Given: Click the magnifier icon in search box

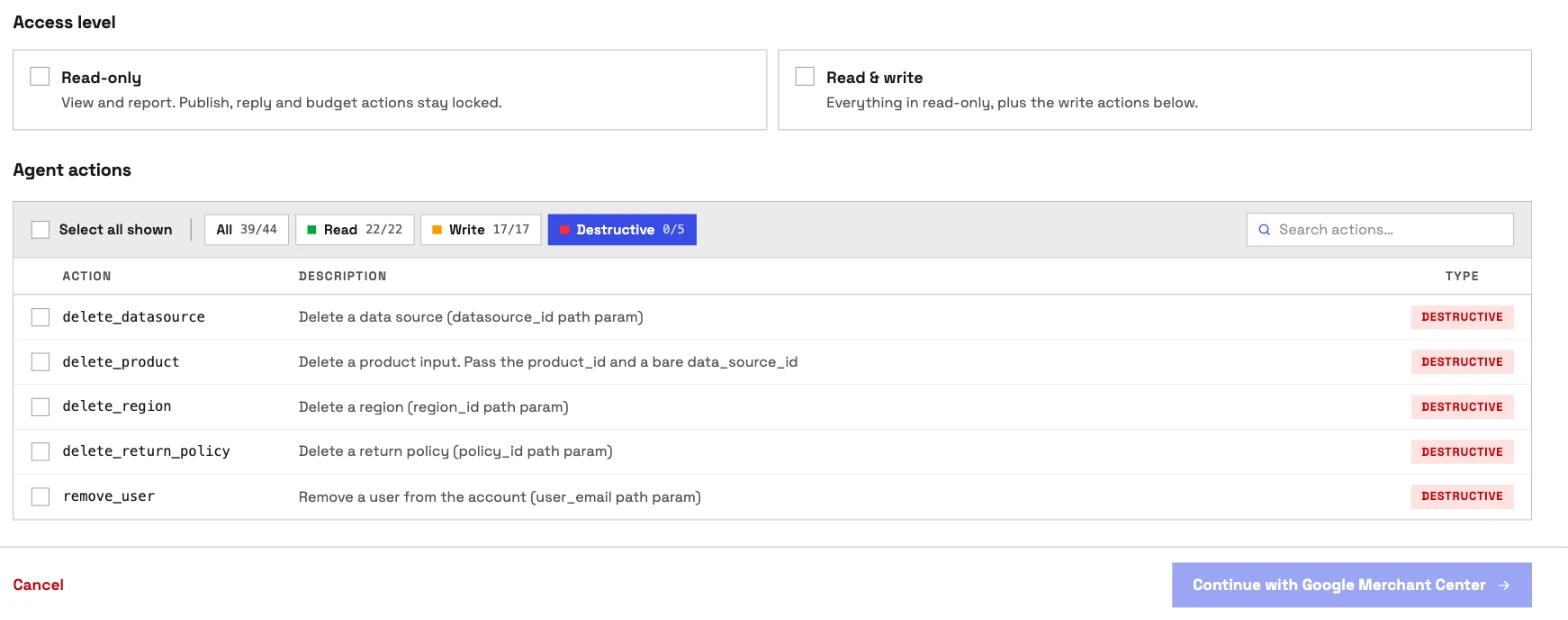Looking at the screenshot, I should 1265,230.
